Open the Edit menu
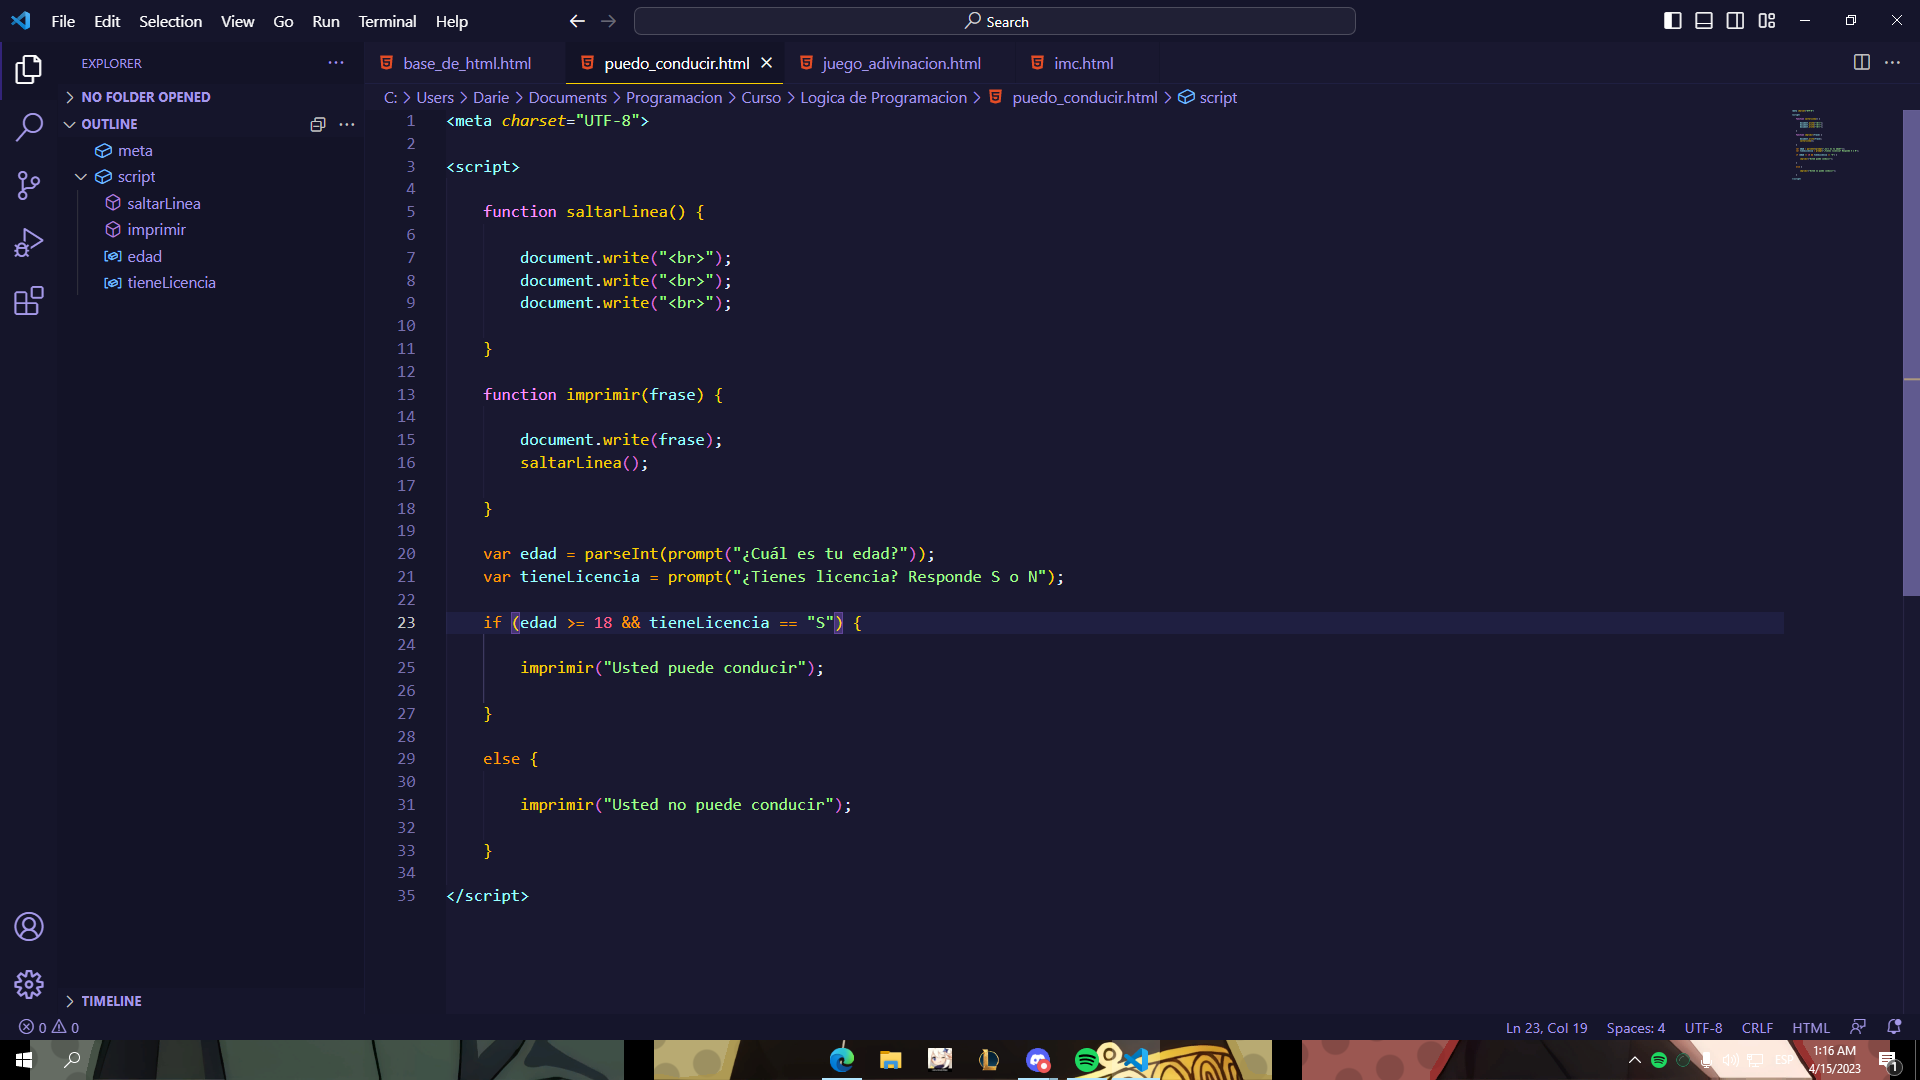 (x=107, y=21)
